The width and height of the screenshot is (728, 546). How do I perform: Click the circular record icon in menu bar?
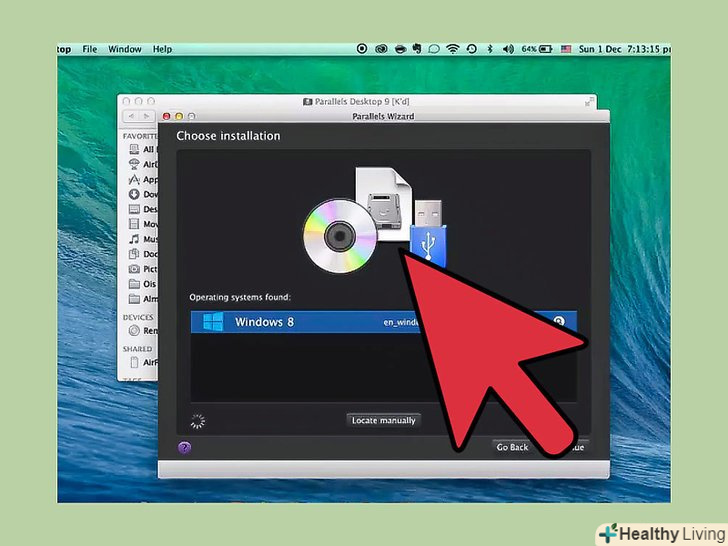coord(362,49)
